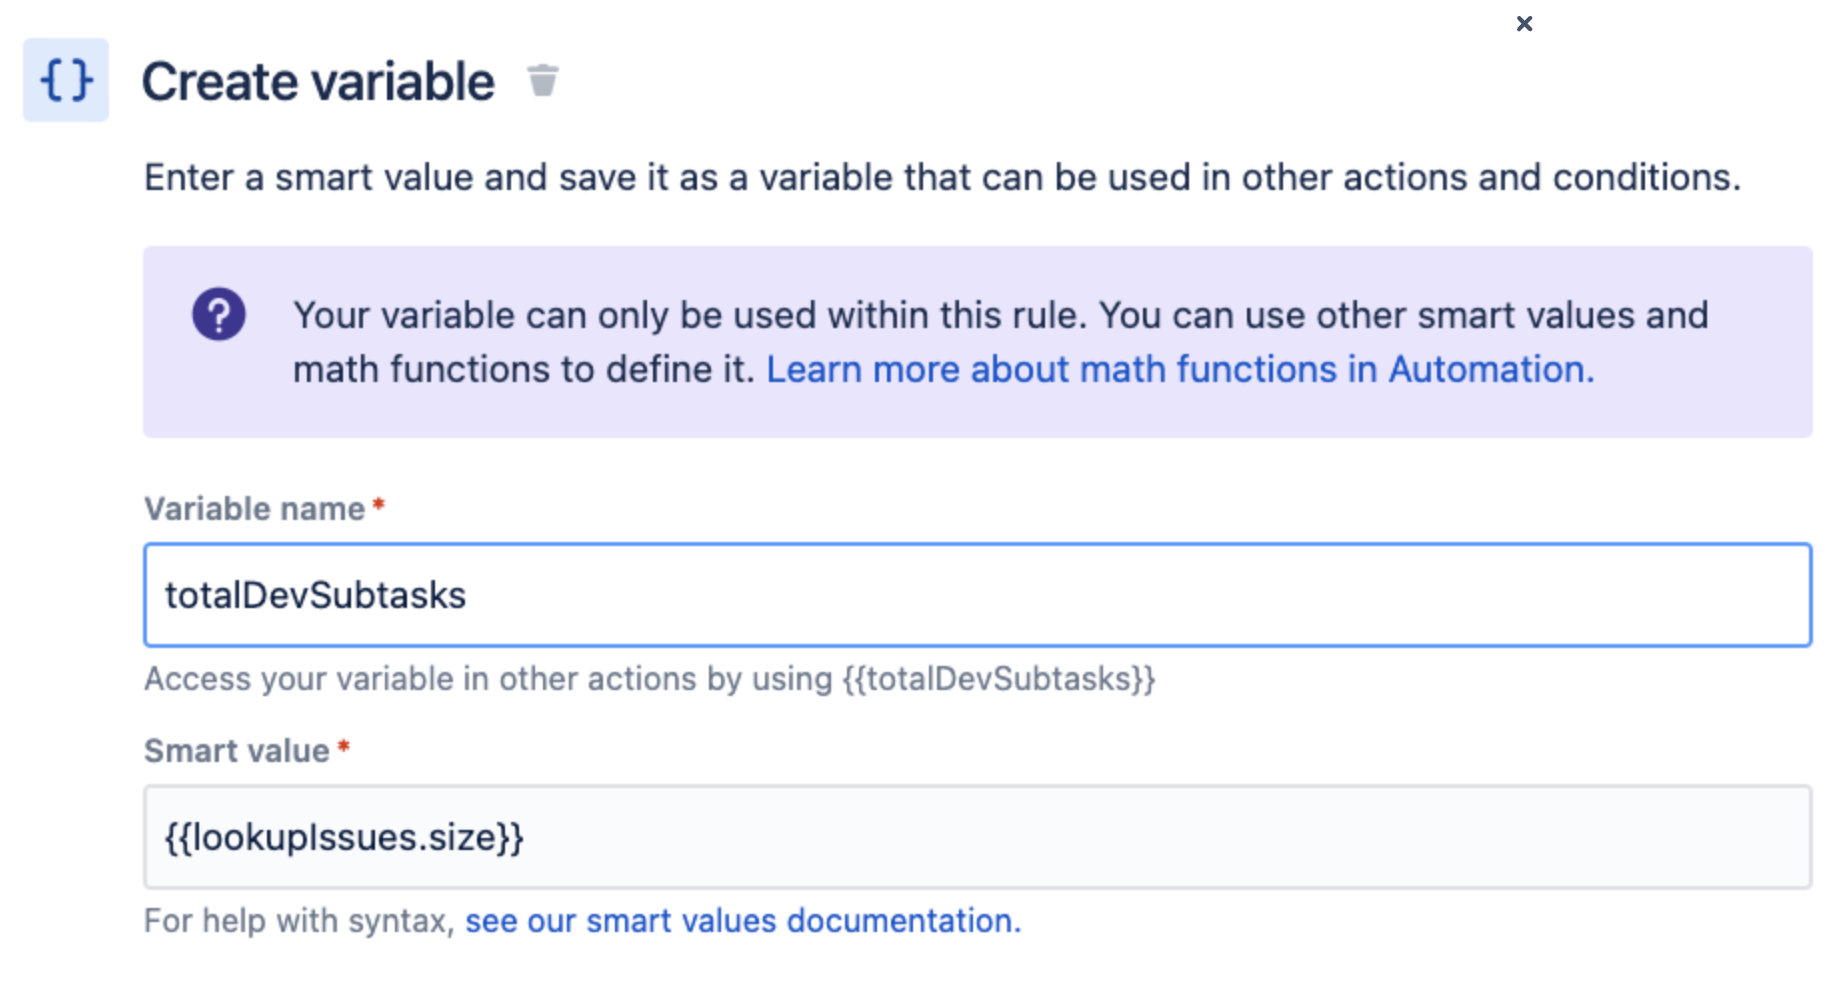This screenshot has width=1848, height=1000.
Task: Select the {{lookupIssues.size}} smart value text
Action: (344, 838)
